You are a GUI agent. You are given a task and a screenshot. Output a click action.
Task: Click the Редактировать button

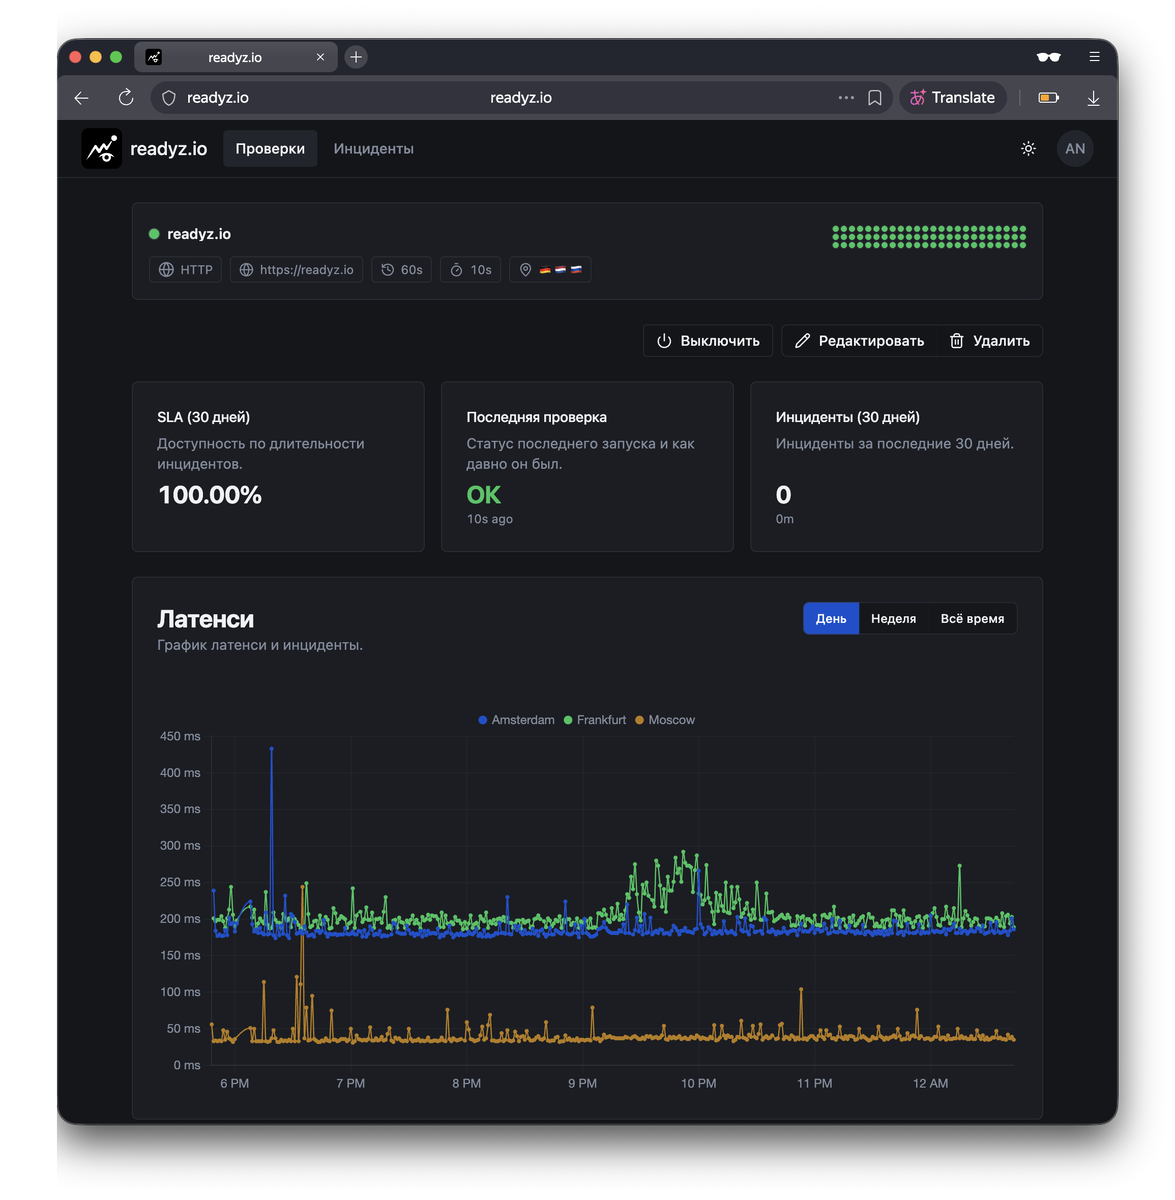859,341
